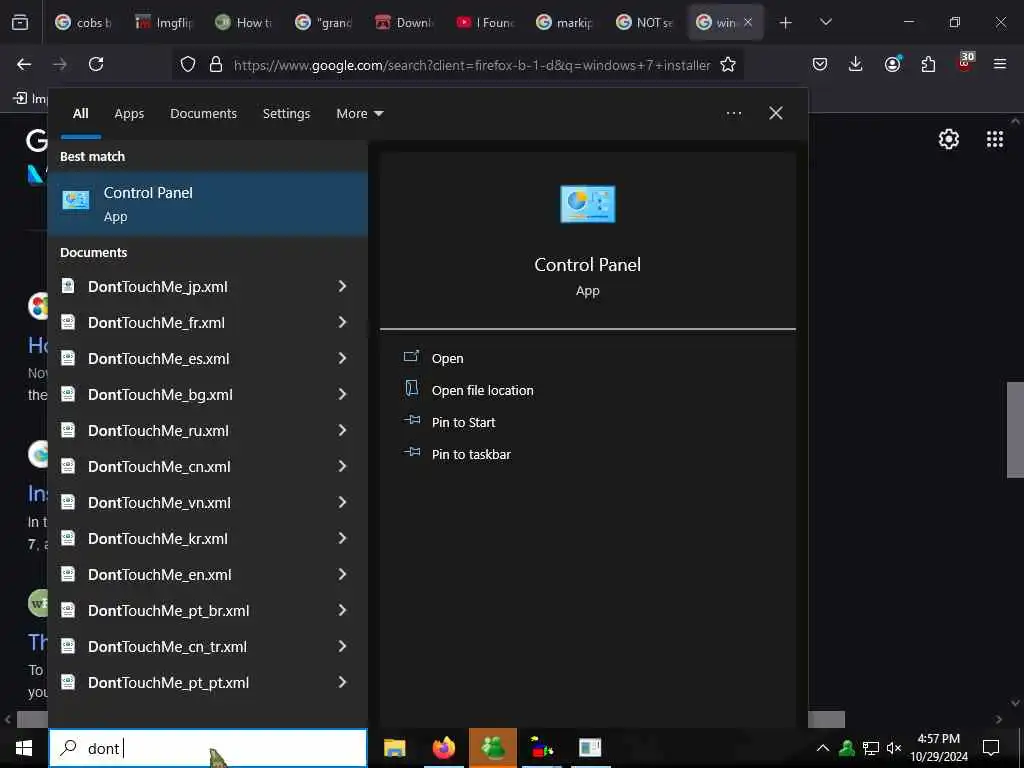Open search panel options ellipsis

733,114
